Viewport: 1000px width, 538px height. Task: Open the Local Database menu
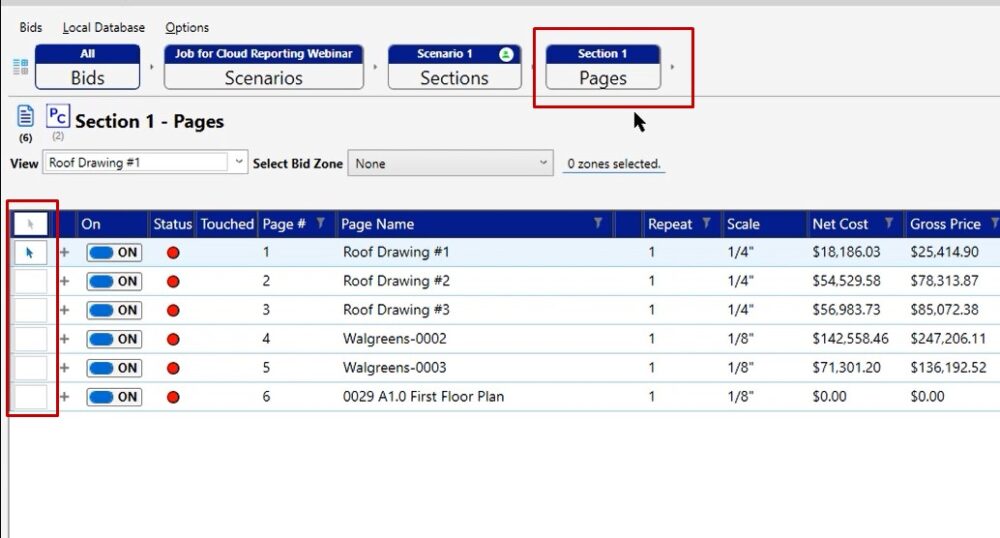click(x=103, y=28)
